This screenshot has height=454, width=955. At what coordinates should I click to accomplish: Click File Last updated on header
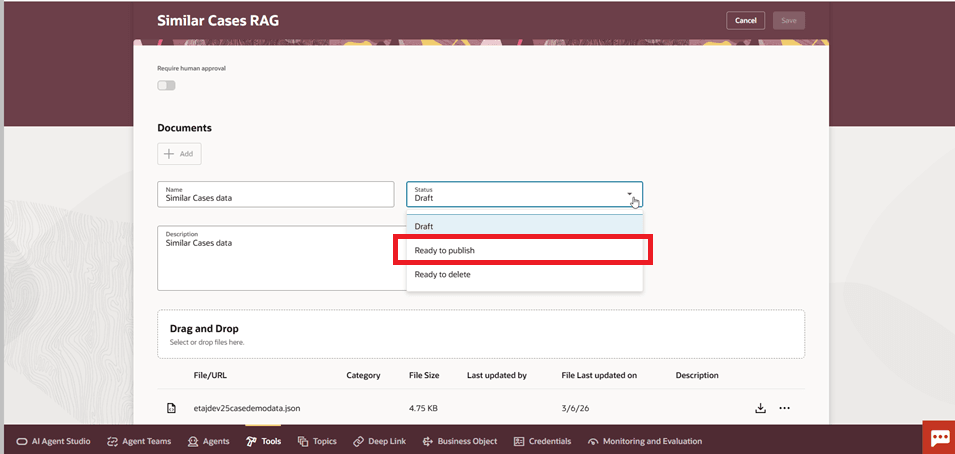(x=599, y=375)
